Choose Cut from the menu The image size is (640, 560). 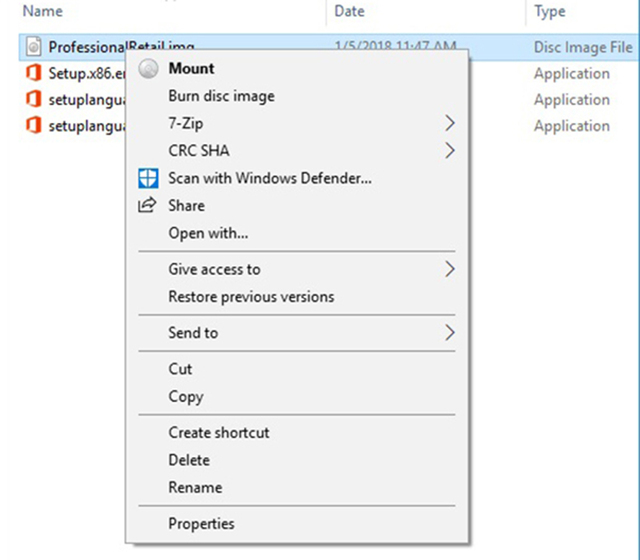tap(297, 369)
